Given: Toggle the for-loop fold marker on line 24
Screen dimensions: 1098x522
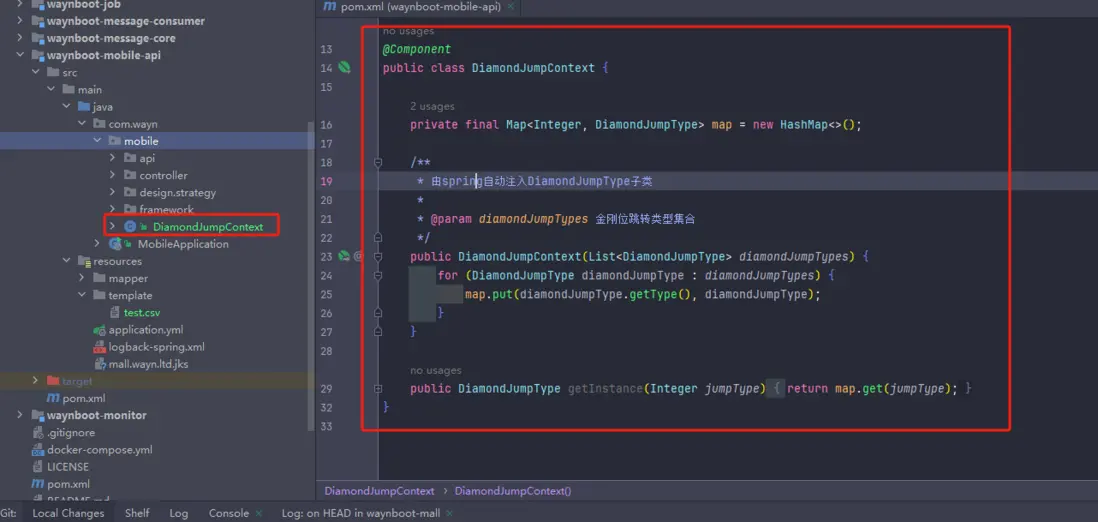Looking at the screenshot, I should pos(378,275).
